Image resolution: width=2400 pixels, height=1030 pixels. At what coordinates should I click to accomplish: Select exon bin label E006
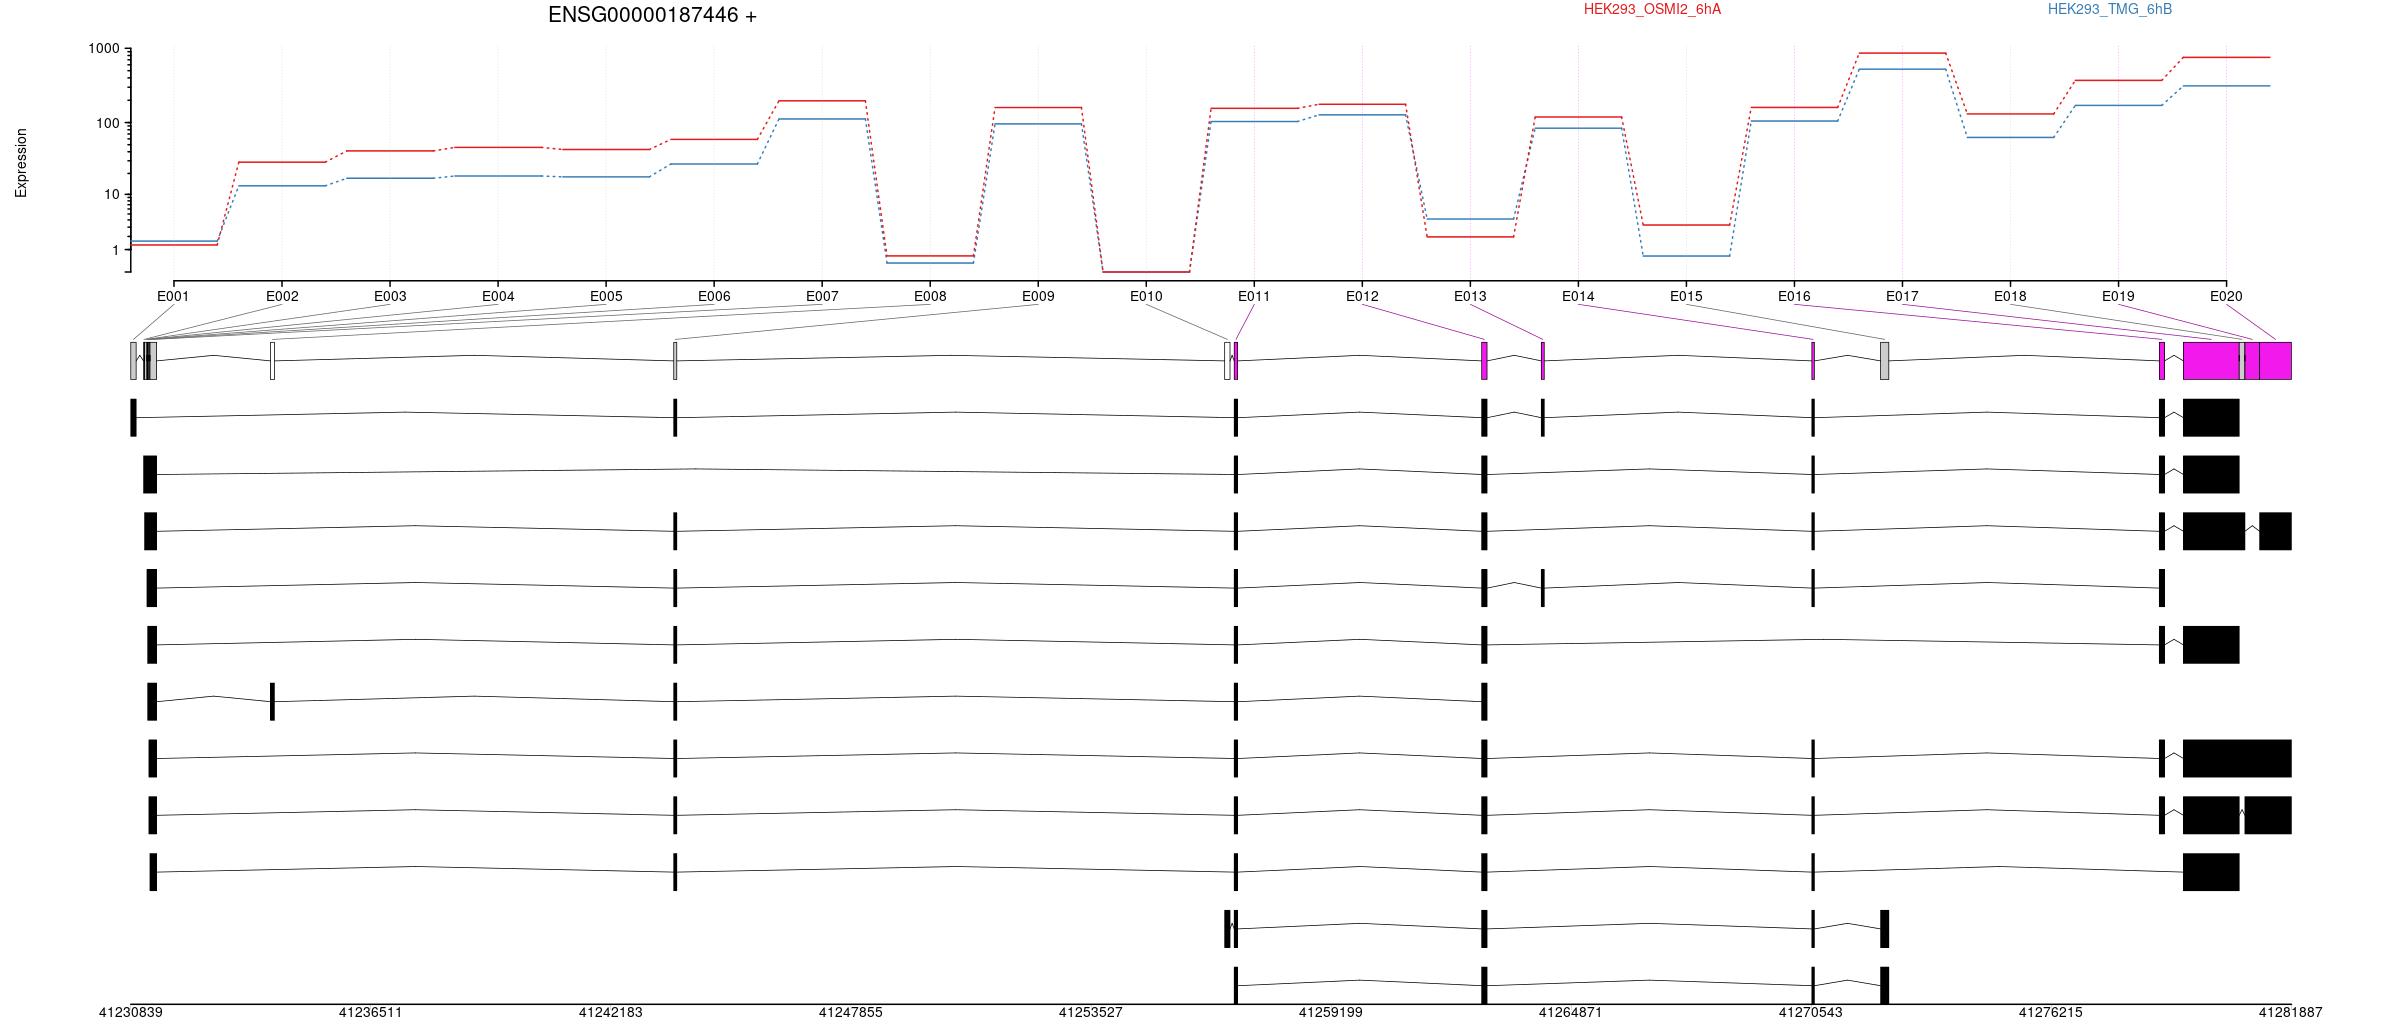pos(714,296)
